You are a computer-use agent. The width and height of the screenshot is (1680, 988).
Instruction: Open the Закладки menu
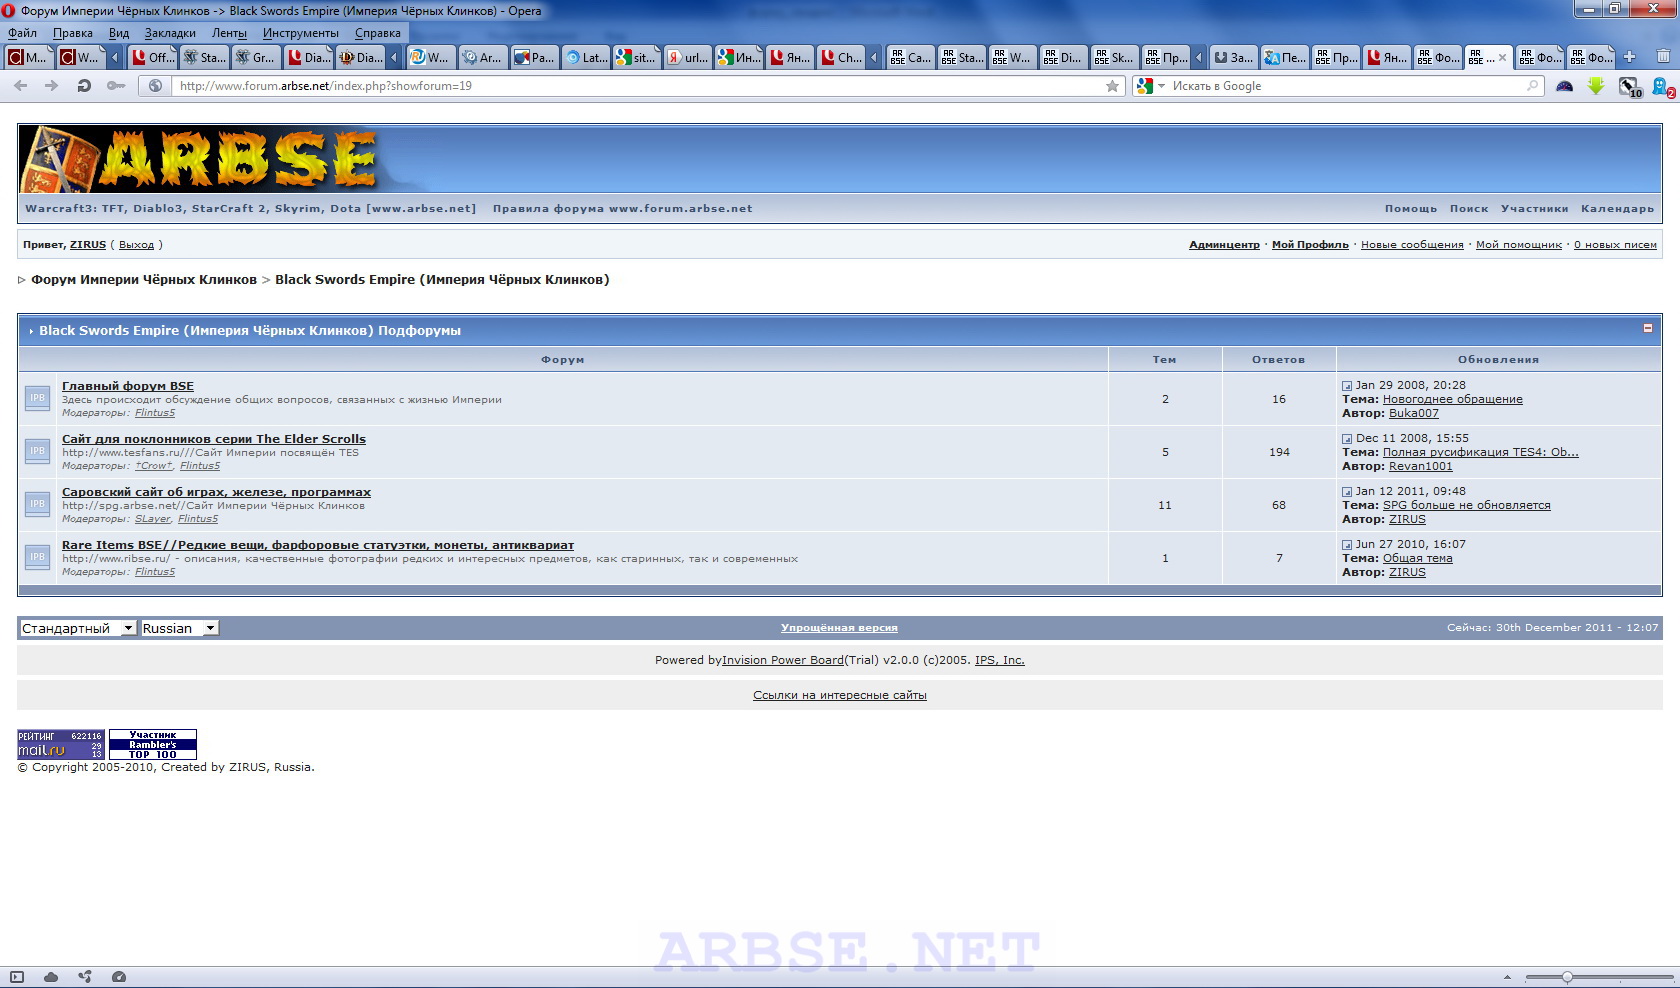[x=170, y=33]
